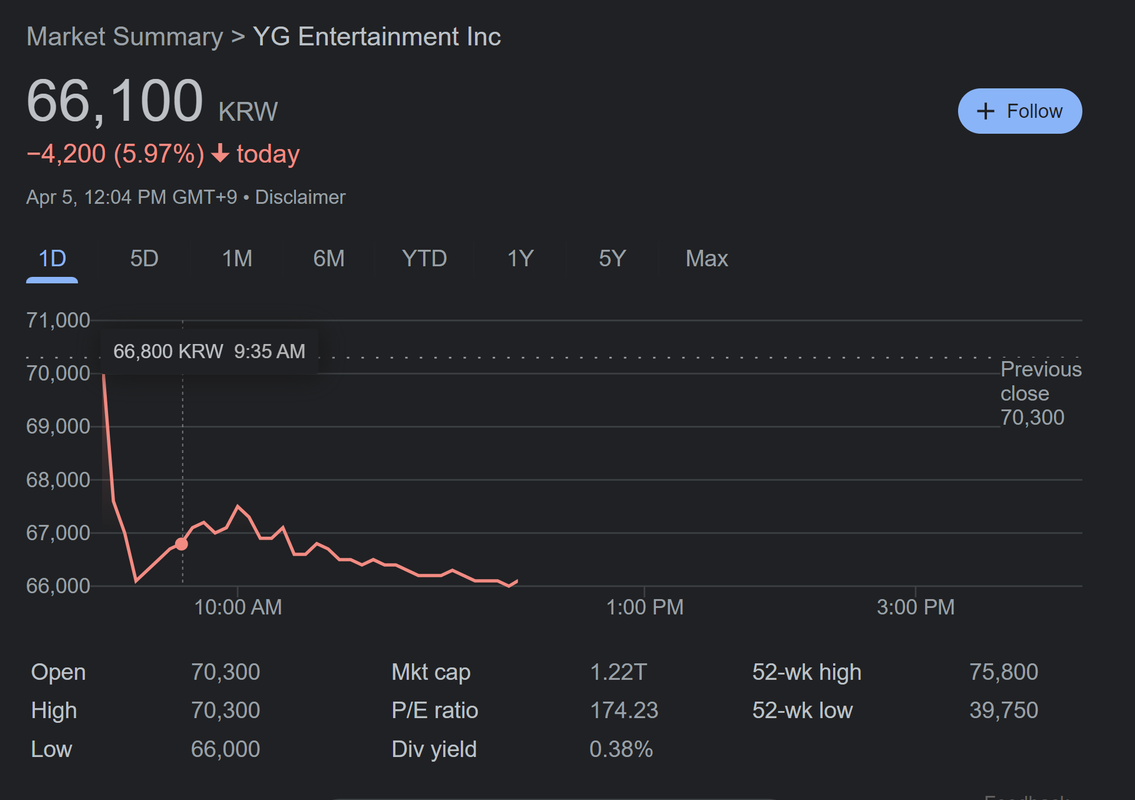
Task: View the 1Y chart range
Action: click(520, 258)
